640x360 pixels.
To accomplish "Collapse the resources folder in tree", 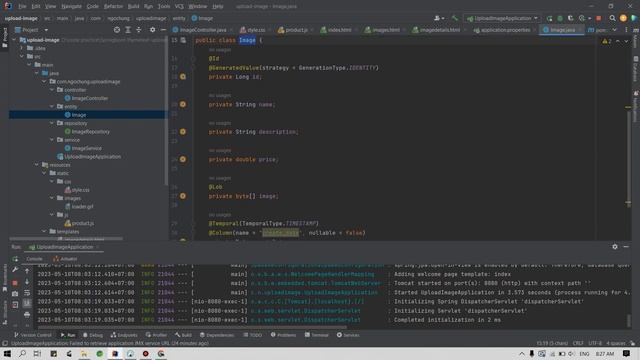I will pyautogui.click(x=37, y=165).
